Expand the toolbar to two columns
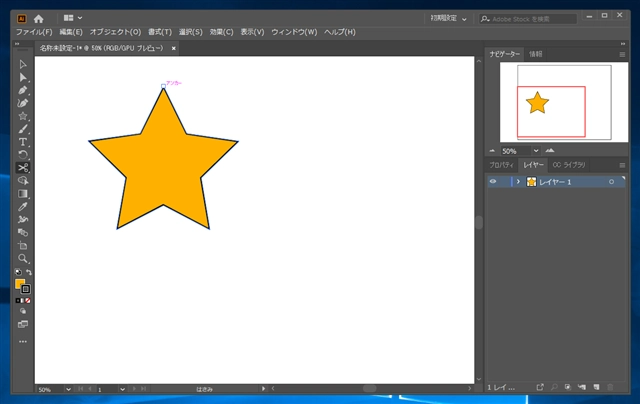 17,44
